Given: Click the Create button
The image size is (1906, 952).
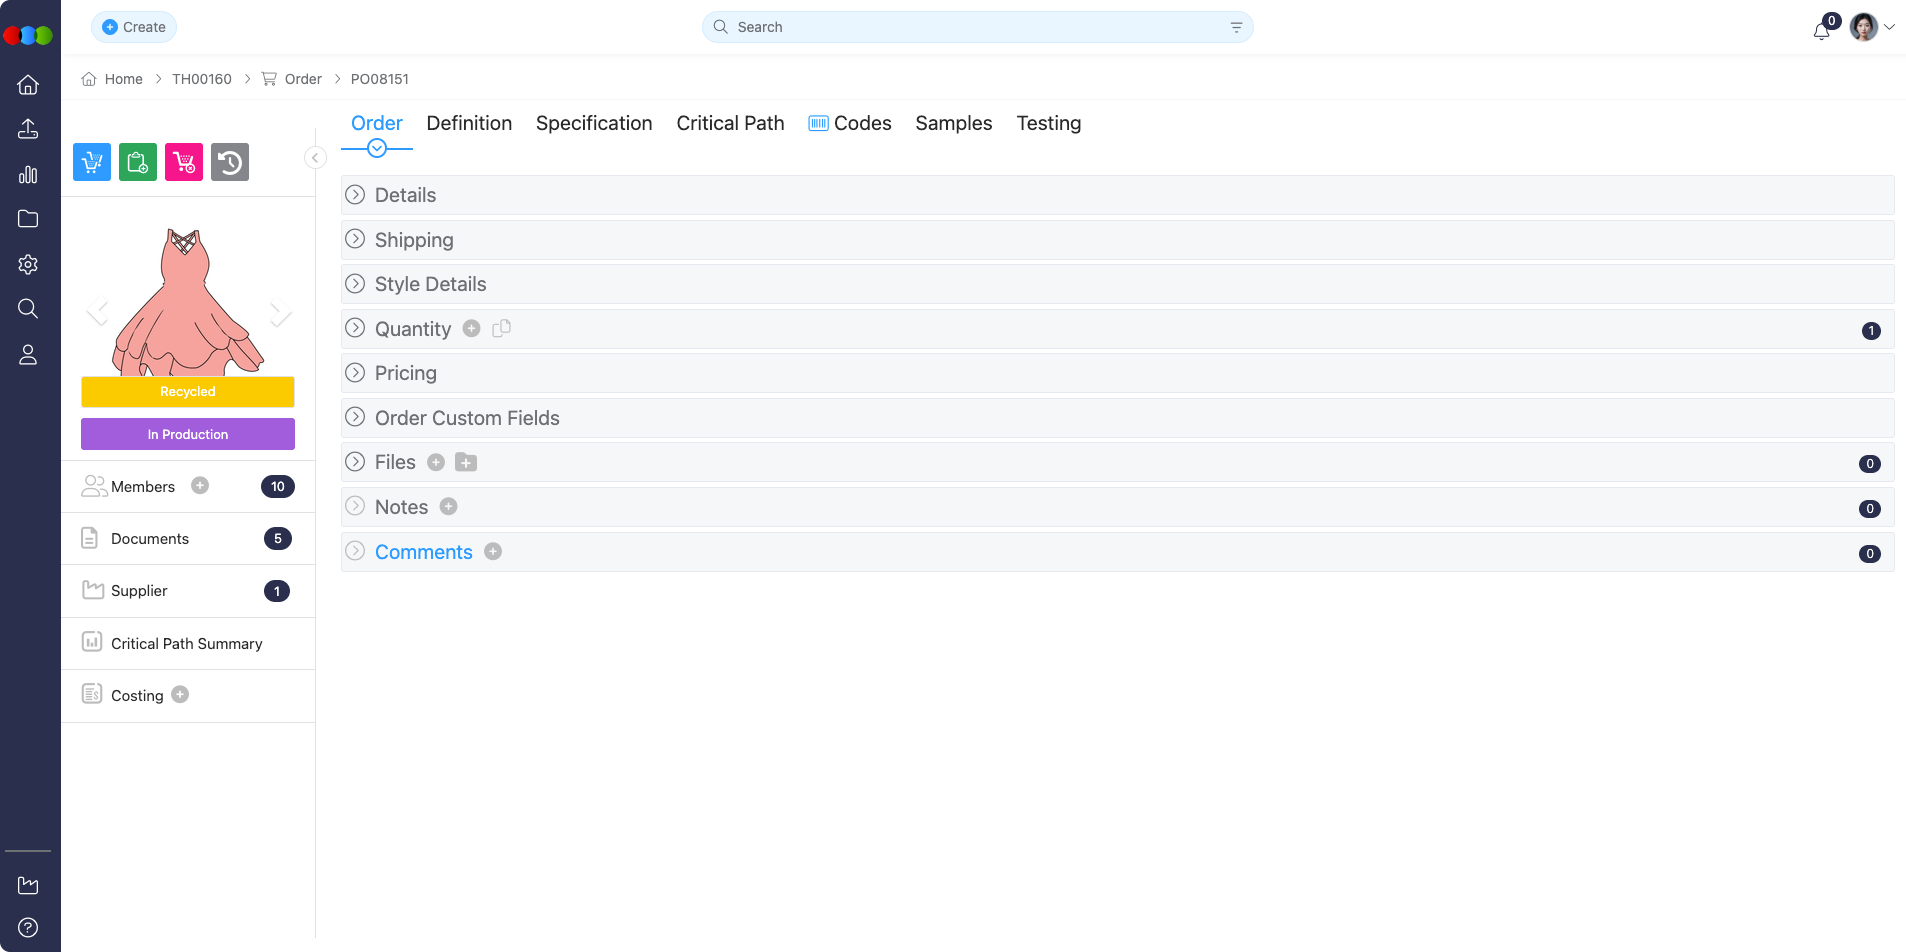Looking at the screenshot, I should 134,27.
